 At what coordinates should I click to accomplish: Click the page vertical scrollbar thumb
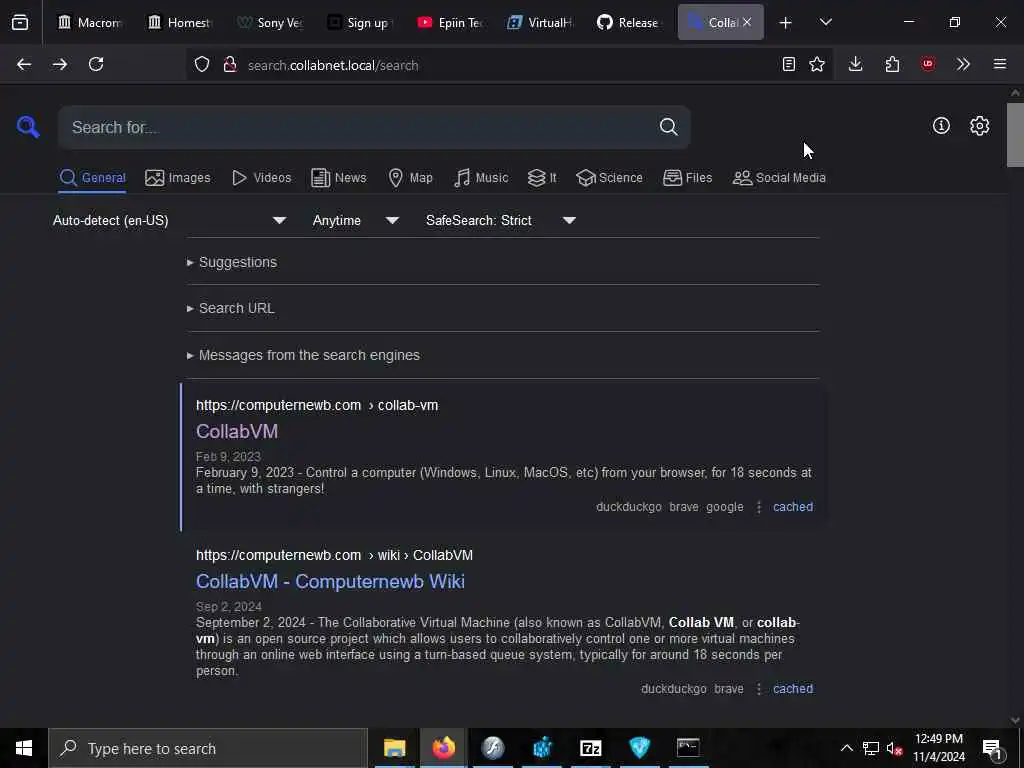[x=1015, y=135]
